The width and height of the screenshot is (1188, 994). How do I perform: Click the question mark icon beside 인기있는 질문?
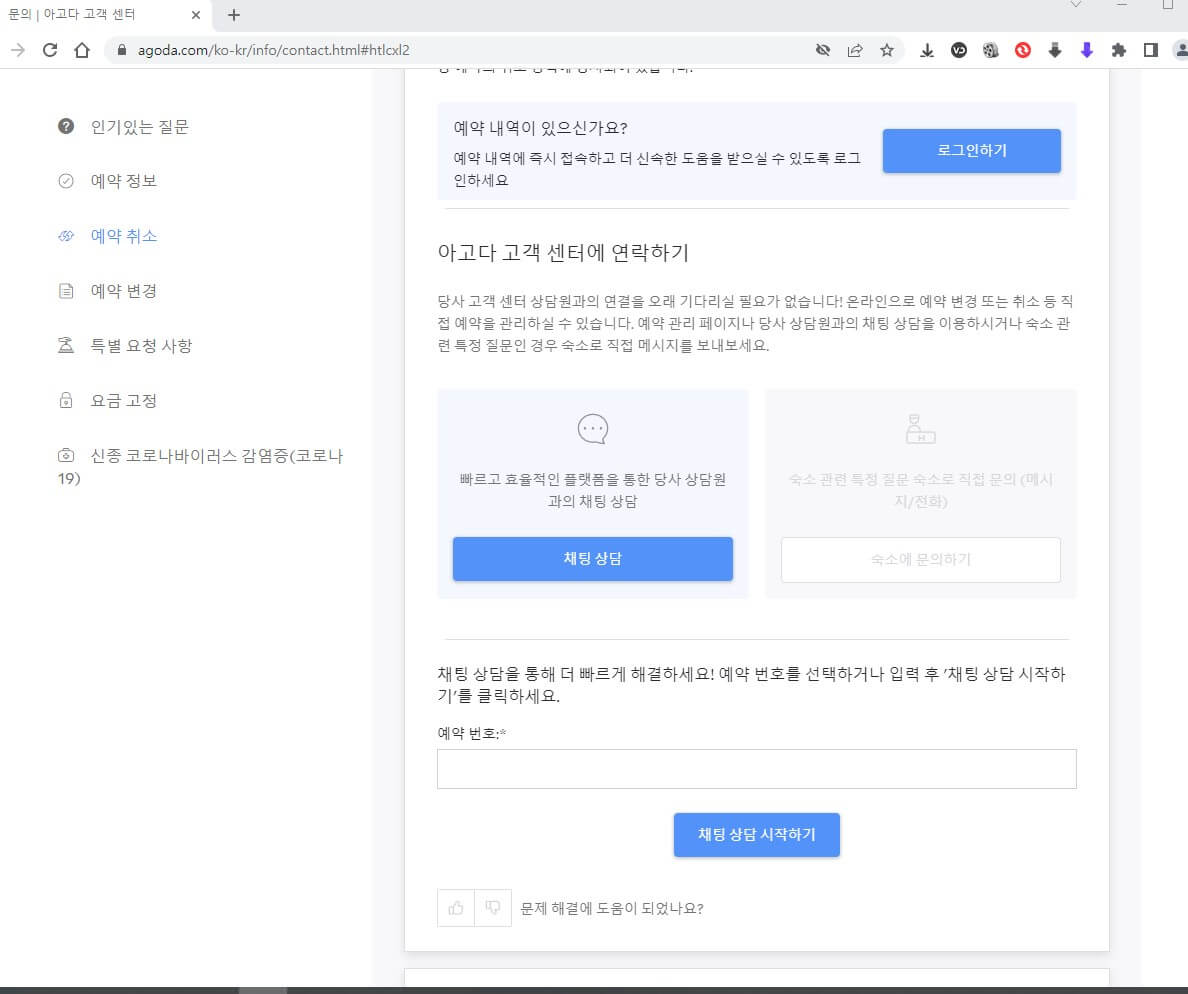[x=66, y=126]
